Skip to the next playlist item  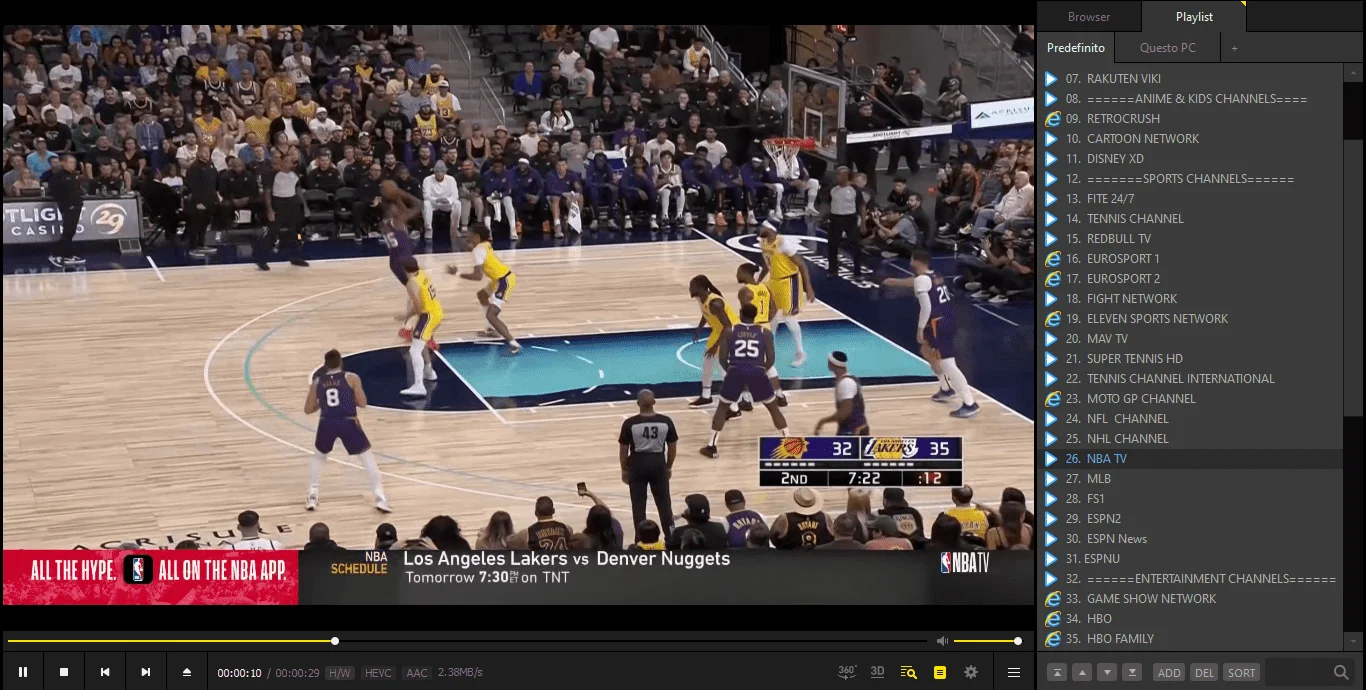[x=146, y=672]
